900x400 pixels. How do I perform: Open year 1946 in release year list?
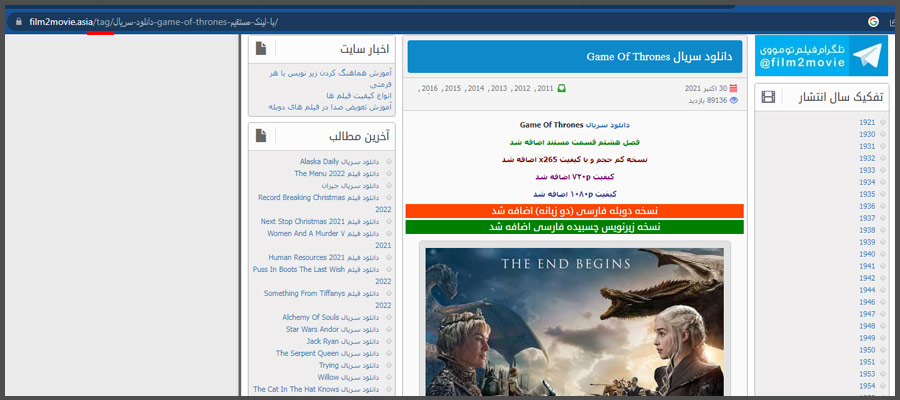coord(867,302)
